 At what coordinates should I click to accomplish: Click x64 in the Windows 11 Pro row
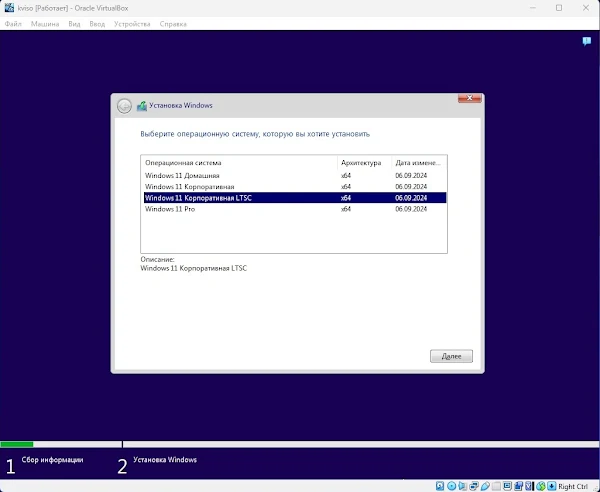pos(346,209)
